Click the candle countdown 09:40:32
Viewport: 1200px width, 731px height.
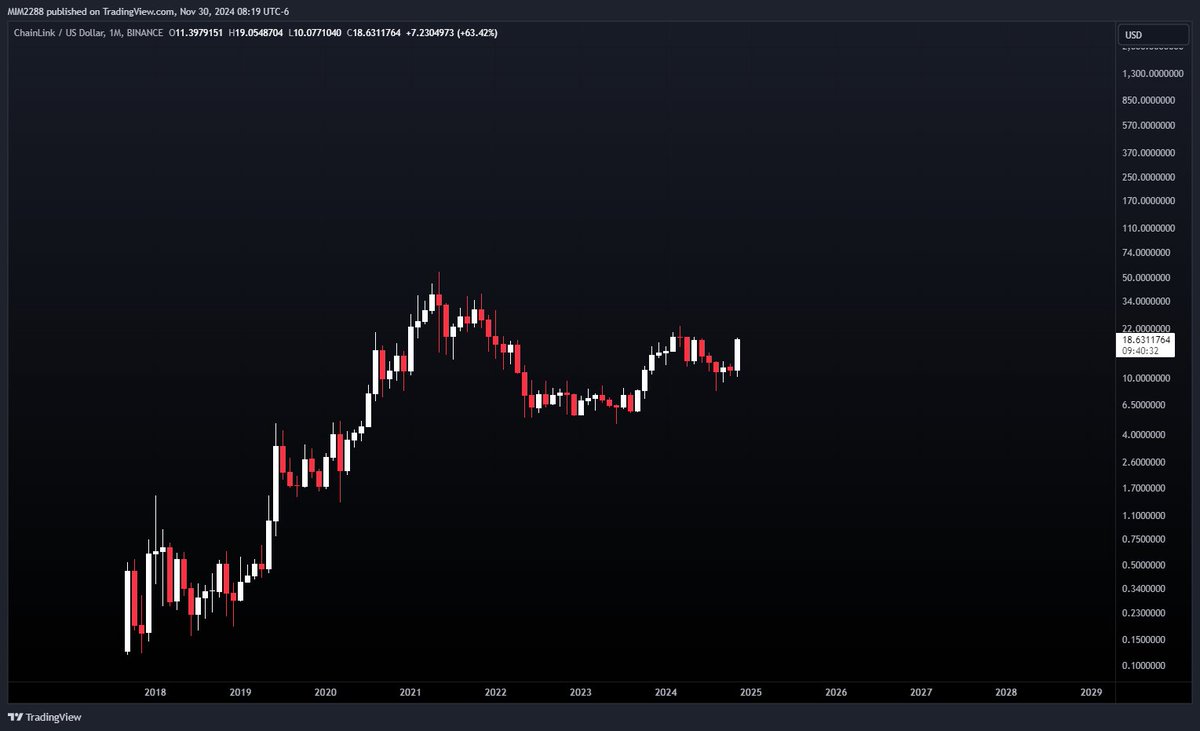(1138, 351)
